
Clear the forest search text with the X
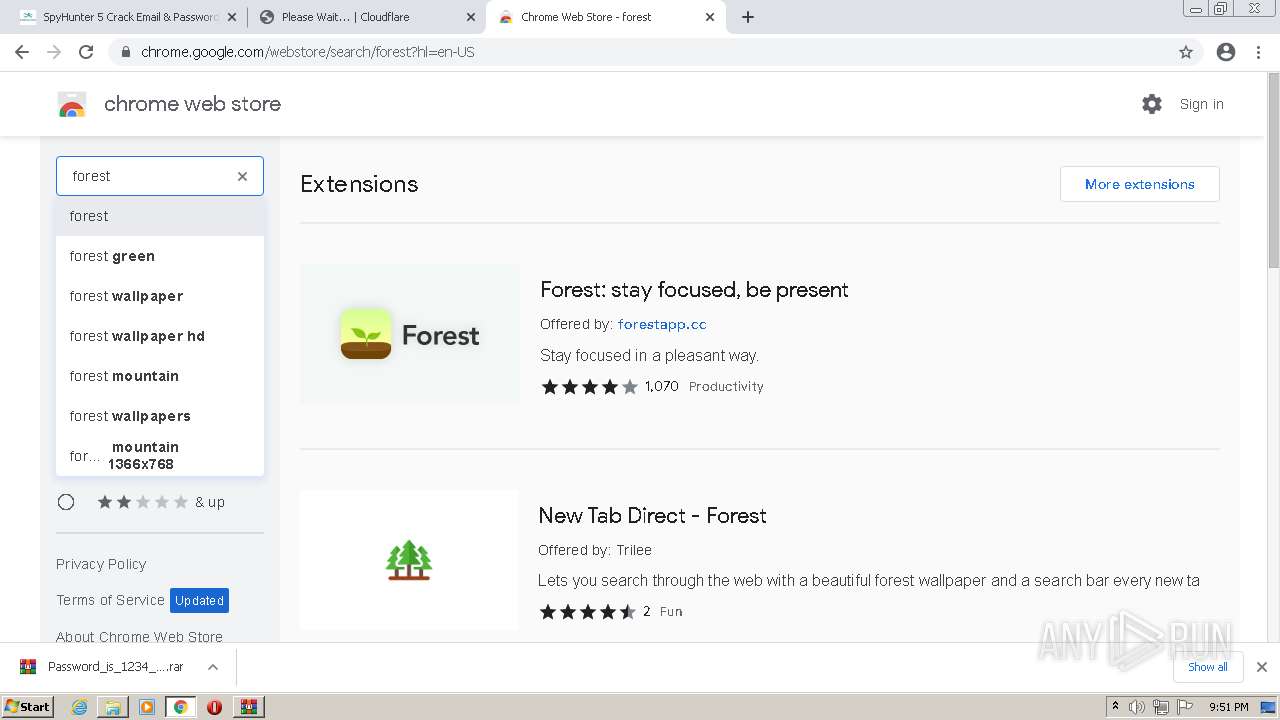click(x=242, y=176)
